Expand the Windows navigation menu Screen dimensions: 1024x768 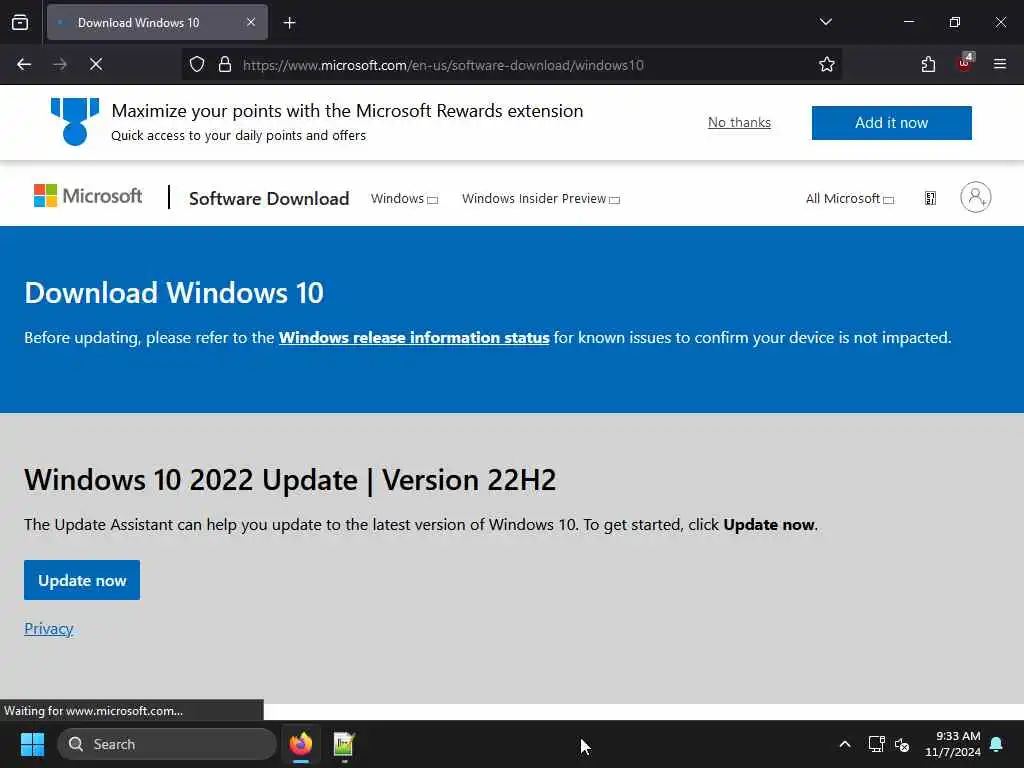point(404,199)
